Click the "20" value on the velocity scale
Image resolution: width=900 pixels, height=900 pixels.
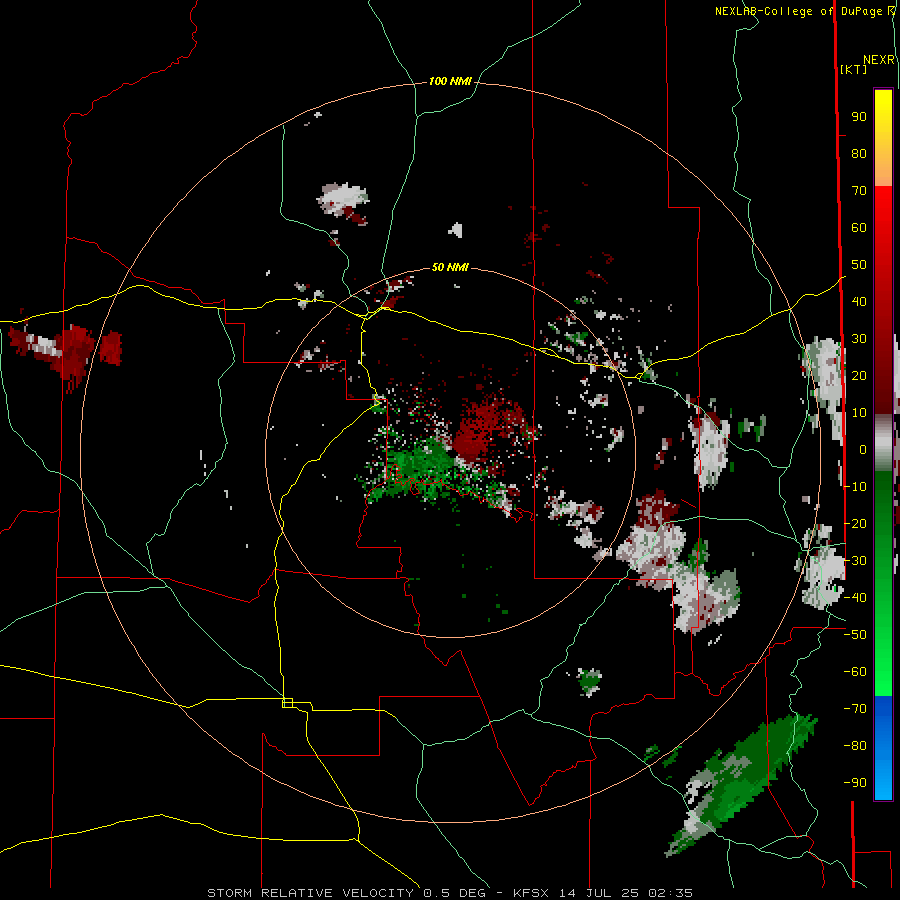tap(859, 376)
